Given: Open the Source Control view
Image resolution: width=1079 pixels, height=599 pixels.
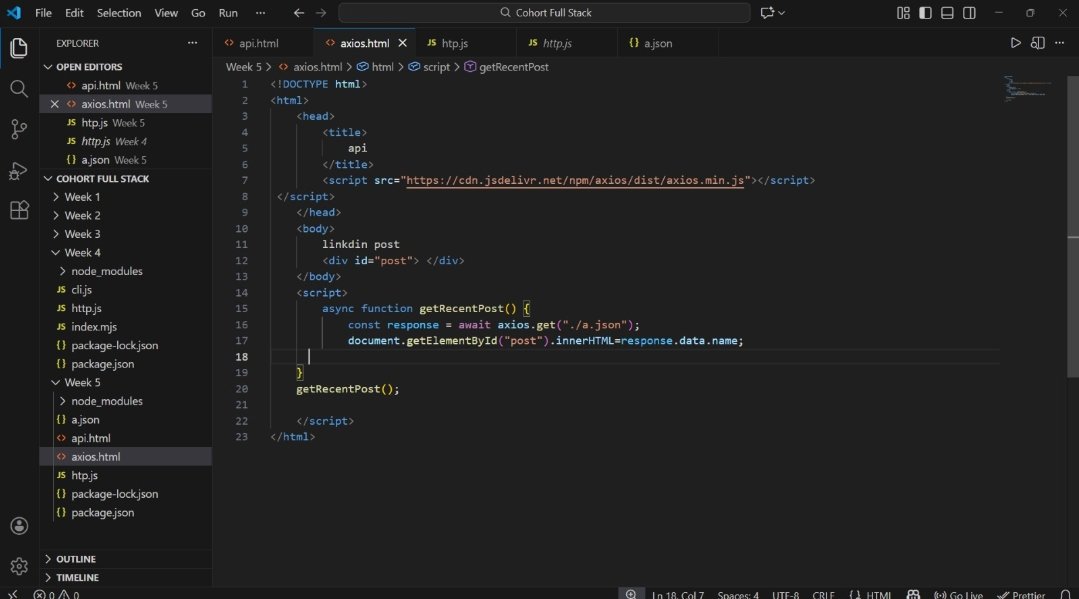Looking at the screenshot, I should tap(19, 129).
